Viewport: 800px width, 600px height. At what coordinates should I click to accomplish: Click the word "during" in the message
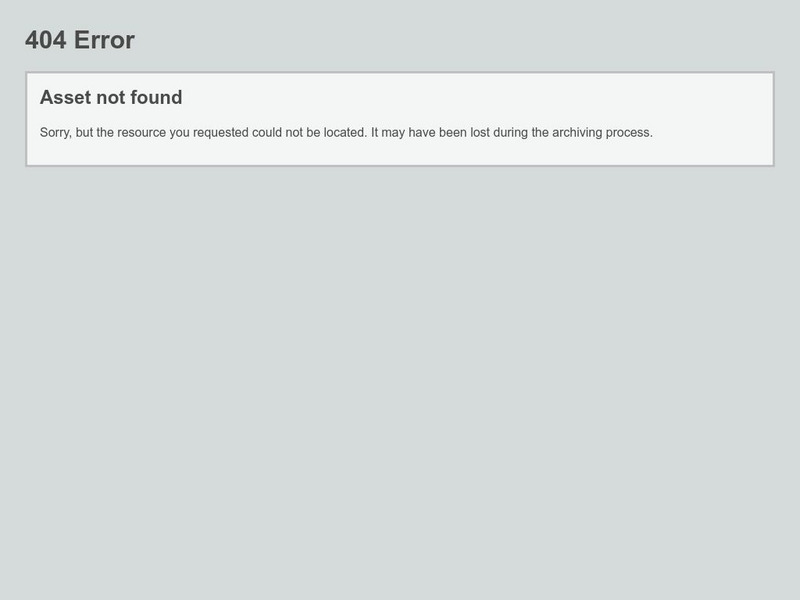click(510, 133)
